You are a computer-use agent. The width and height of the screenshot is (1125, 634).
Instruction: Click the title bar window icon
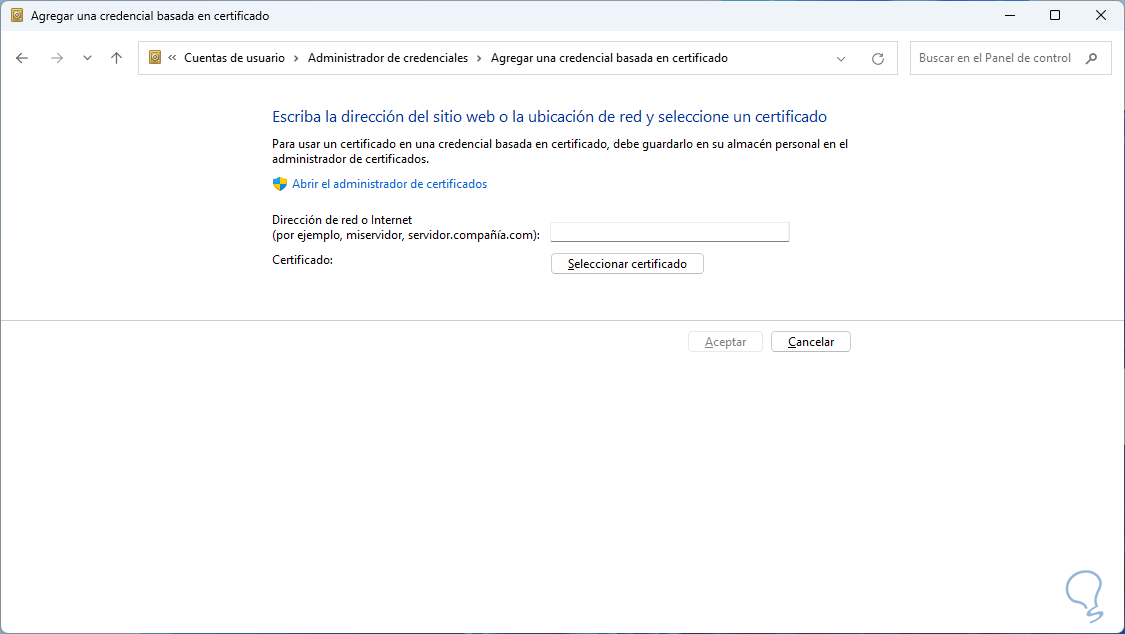click(x=17, y=15)
